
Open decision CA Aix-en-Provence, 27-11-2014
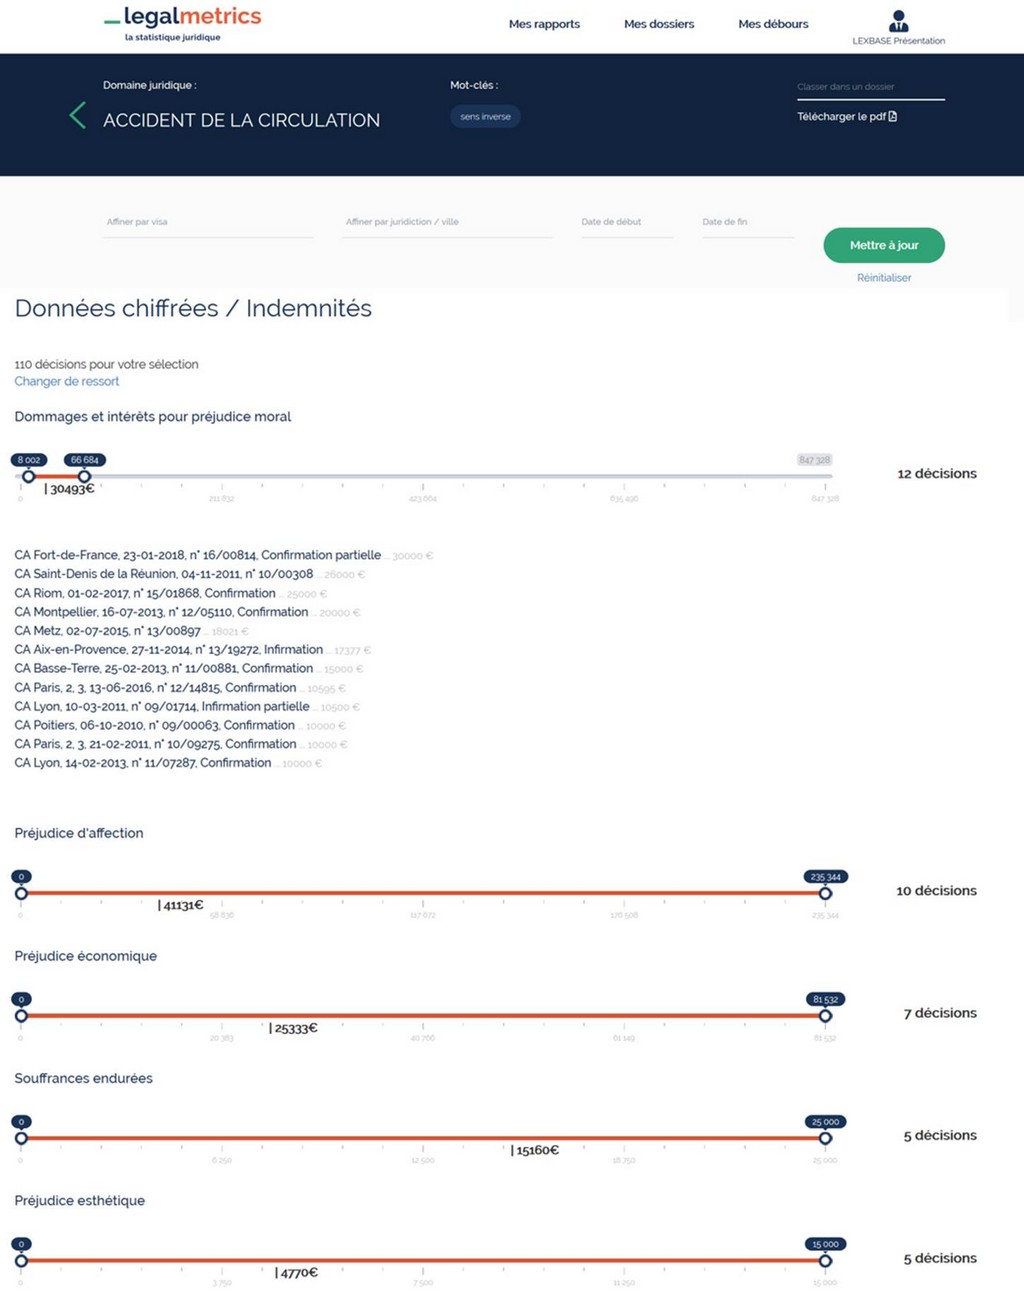168,650
